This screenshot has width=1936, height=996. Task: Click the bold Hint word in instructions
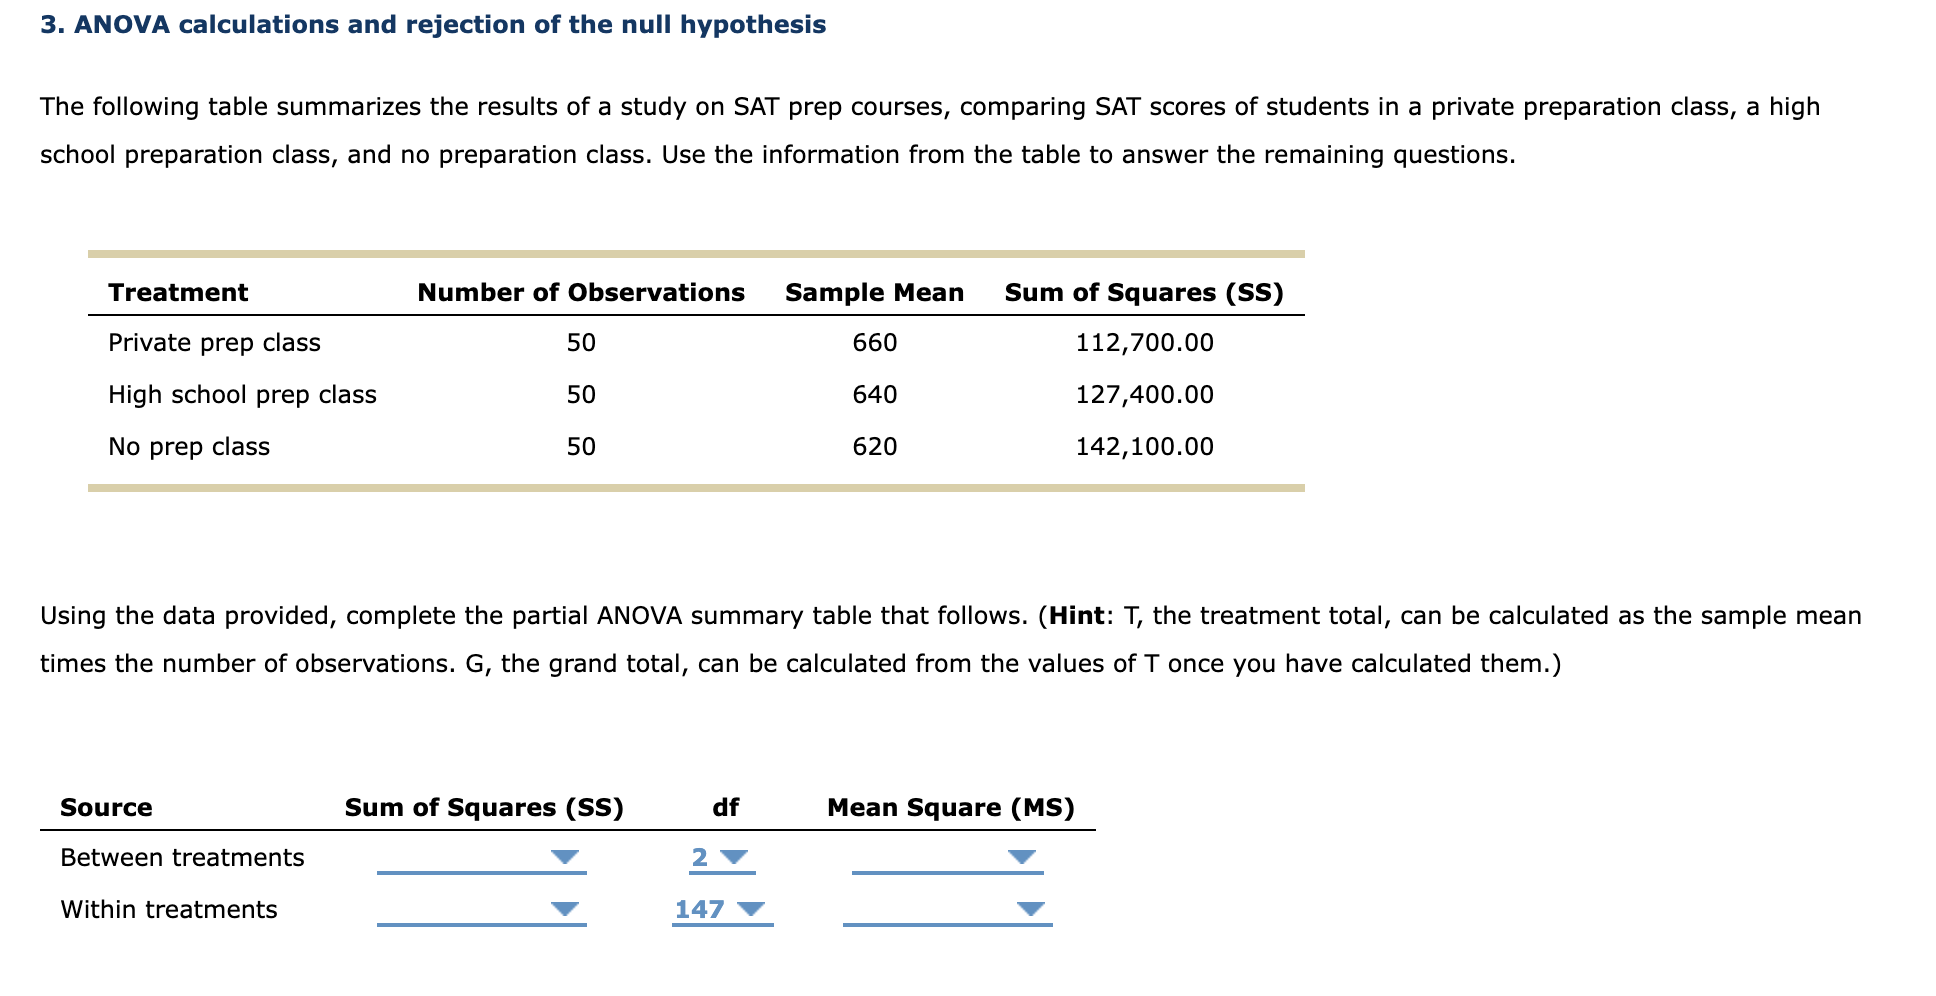coord(1076,615)
